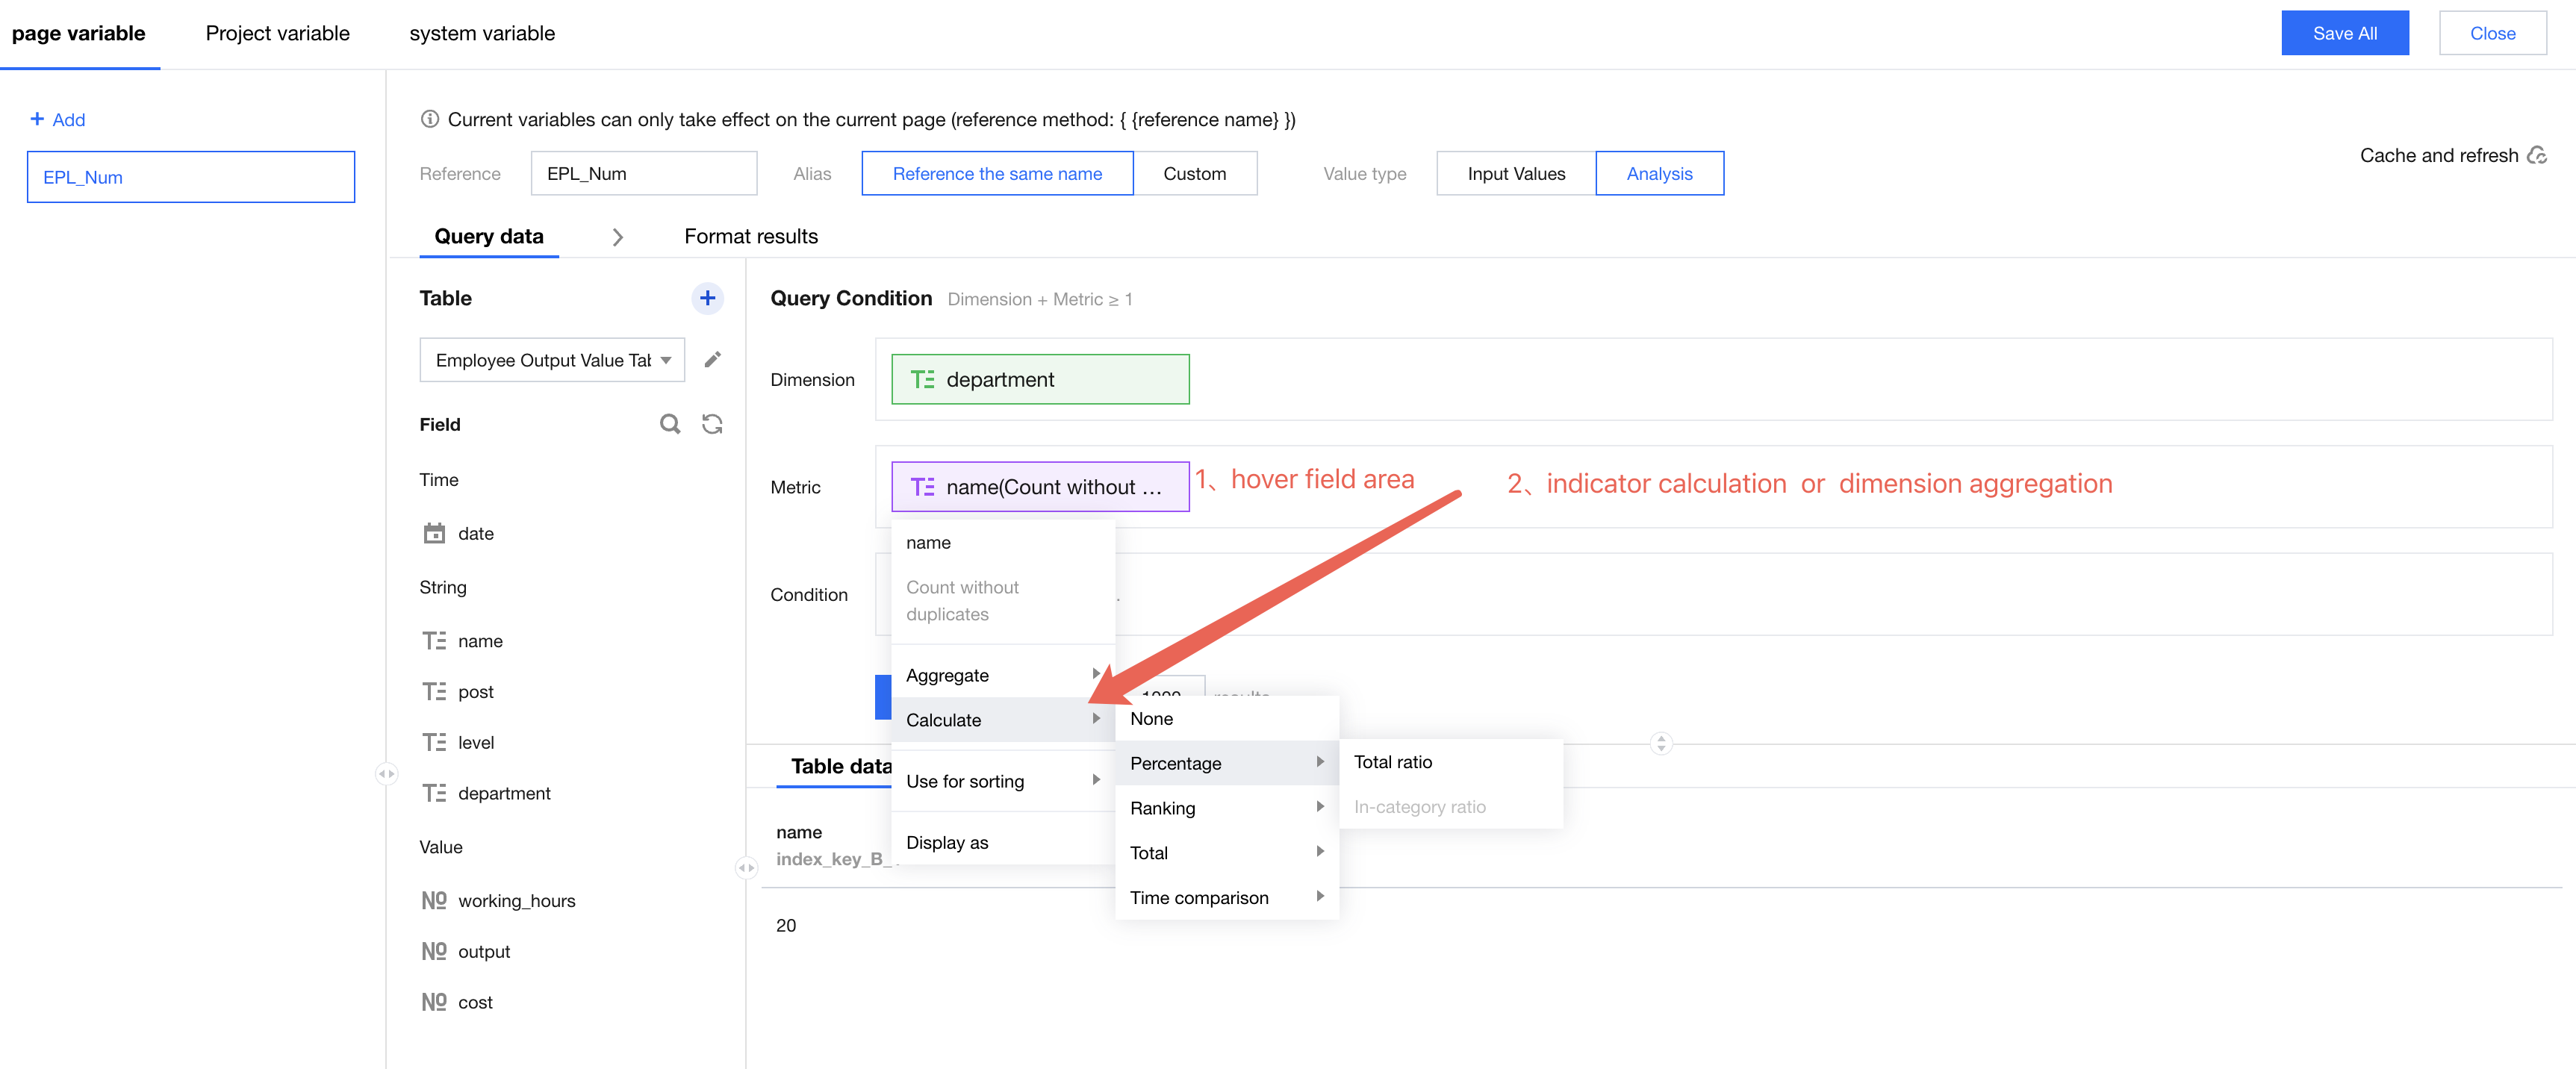
Task: Click the refresh fields icon
Action: tap(712, 424)
